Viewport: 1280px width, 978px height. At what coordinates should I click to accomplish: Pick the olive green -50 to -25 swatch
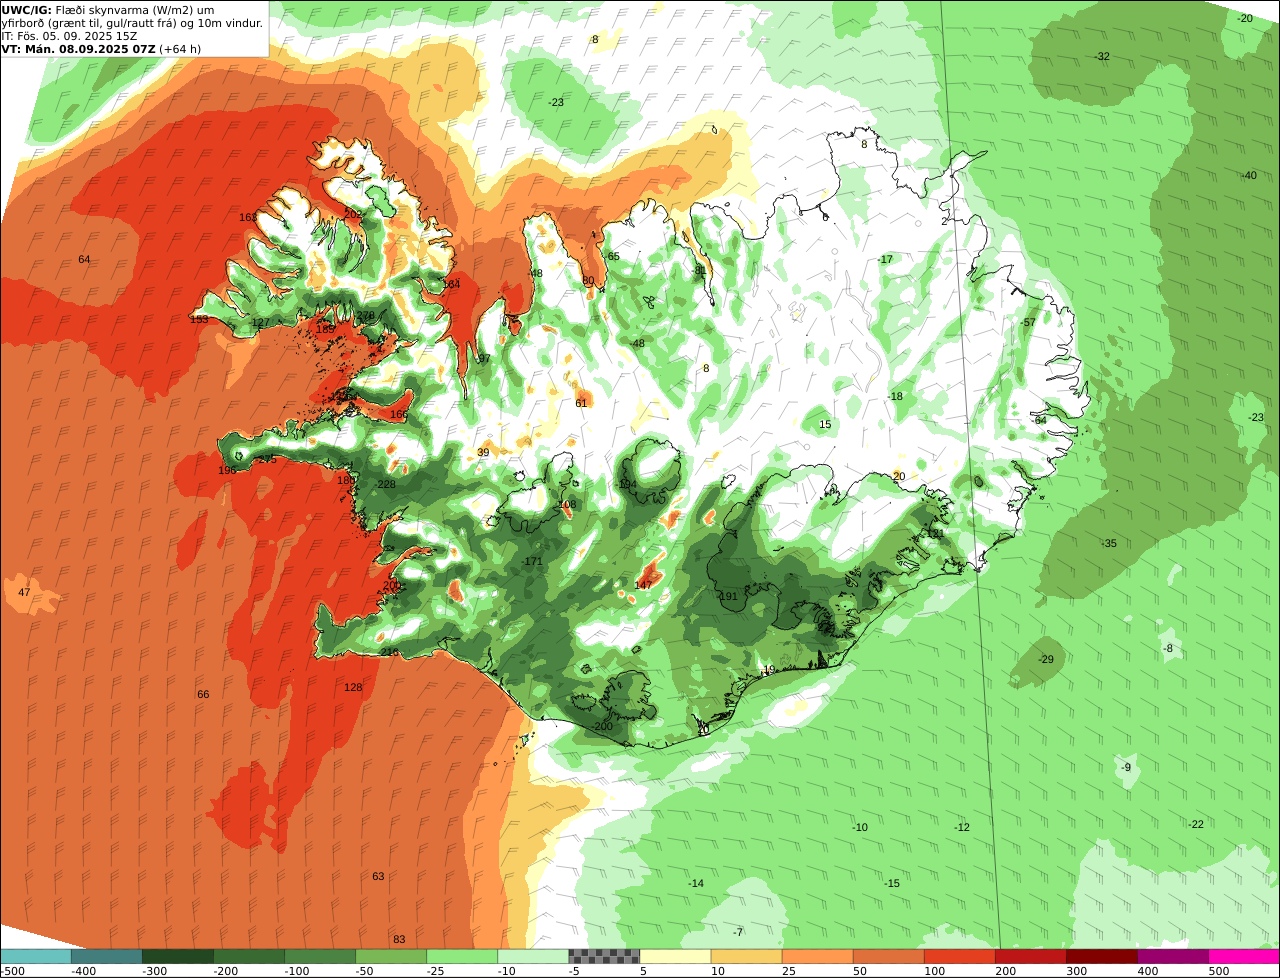tap(391, 956)
